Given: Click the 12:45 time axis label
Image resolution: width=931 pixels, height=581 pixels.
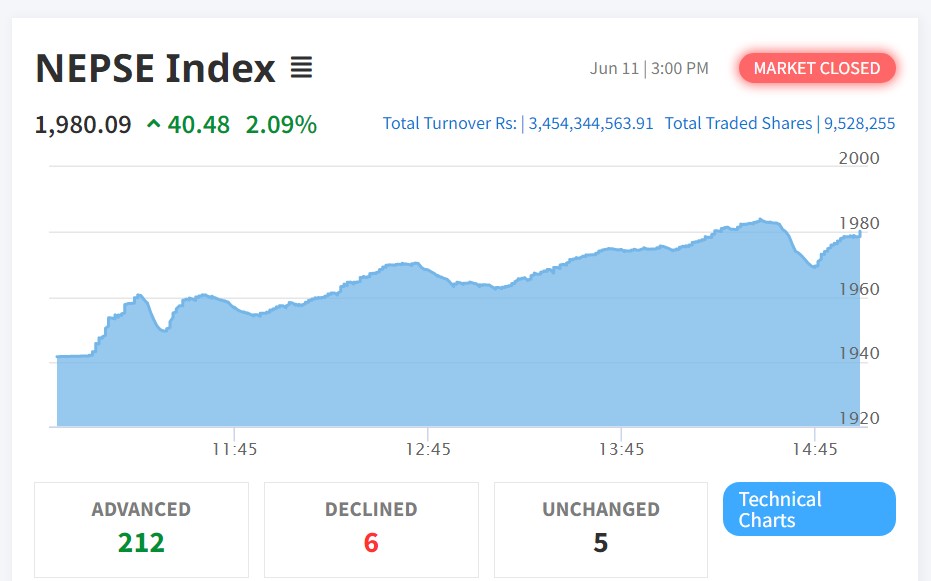Looking at the screenshot, I should (428, 449).
